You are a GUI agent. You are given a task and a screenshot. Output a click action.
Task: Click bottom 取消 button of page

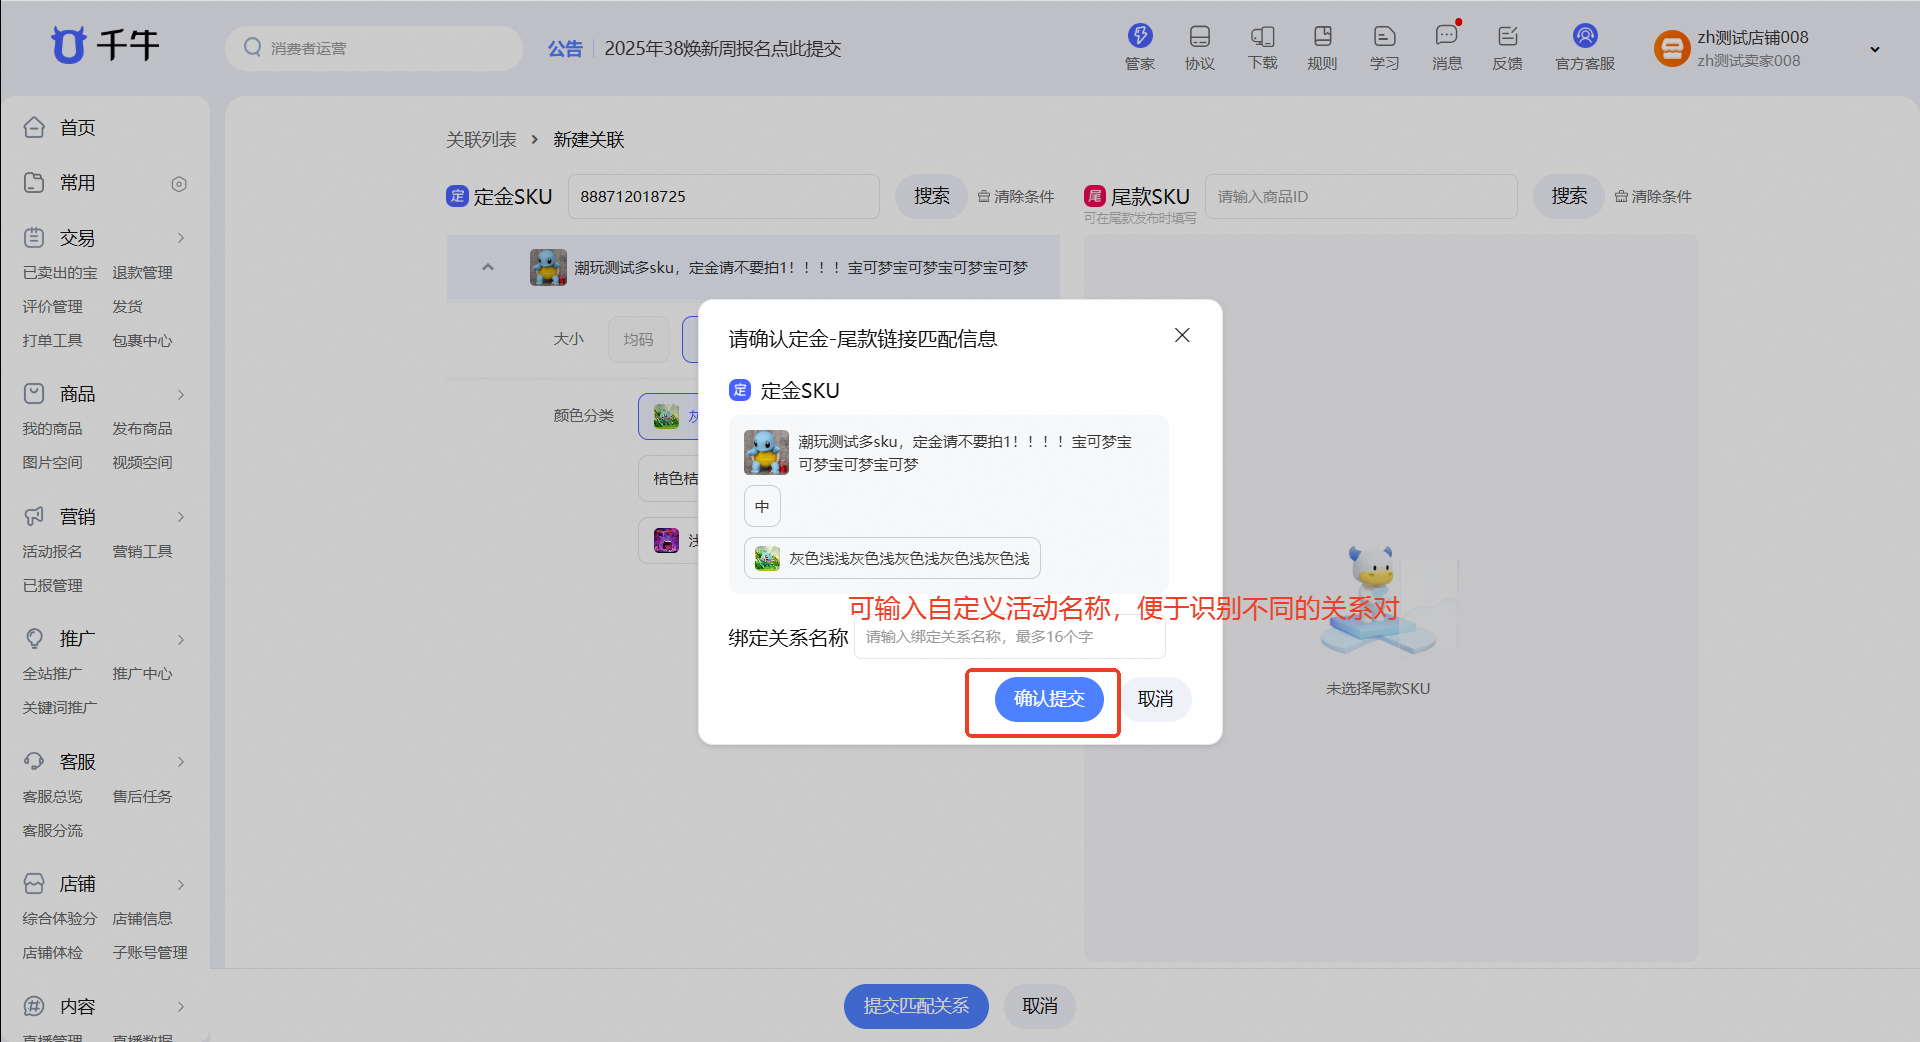point(1039,1006)
